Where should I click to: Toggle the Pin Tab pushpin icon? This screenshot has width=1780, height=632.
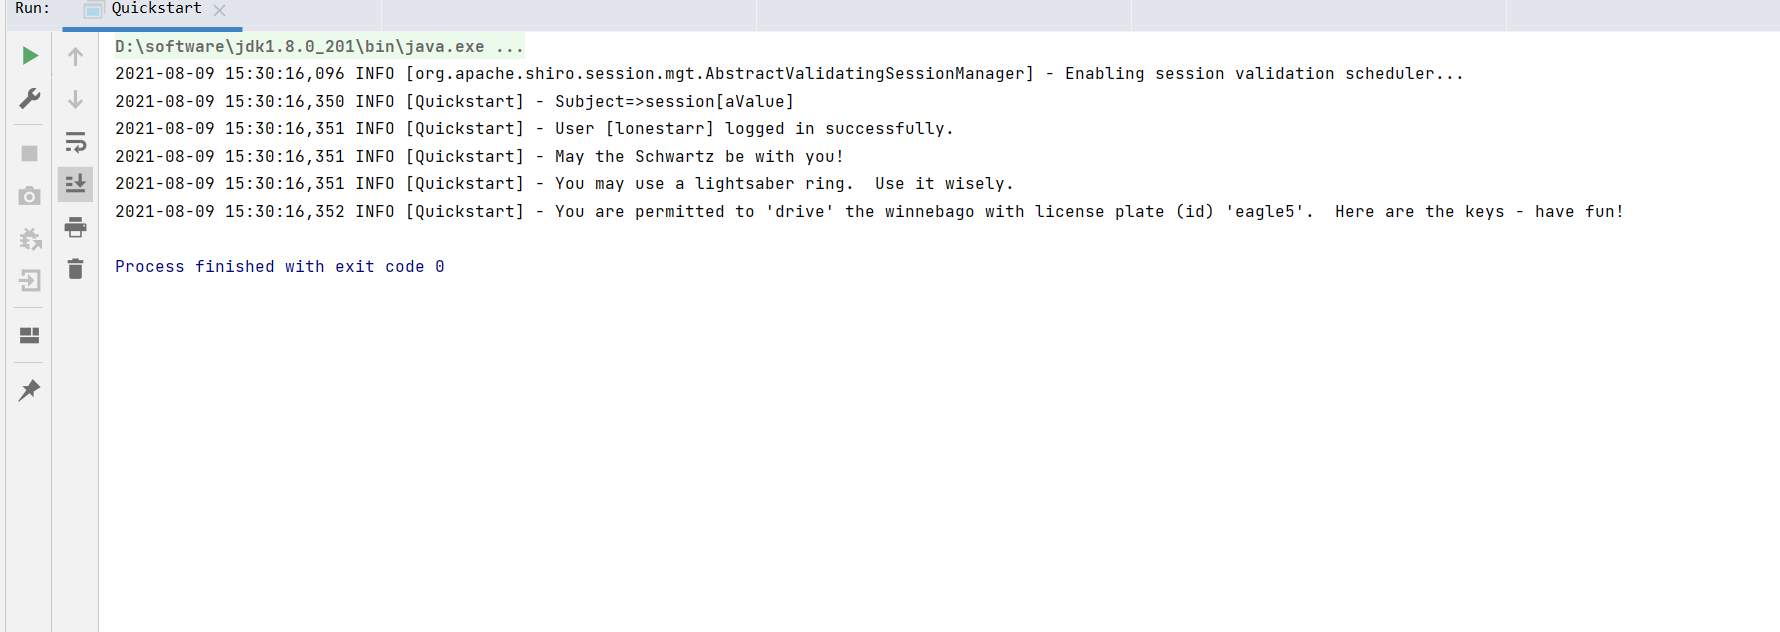30,390
